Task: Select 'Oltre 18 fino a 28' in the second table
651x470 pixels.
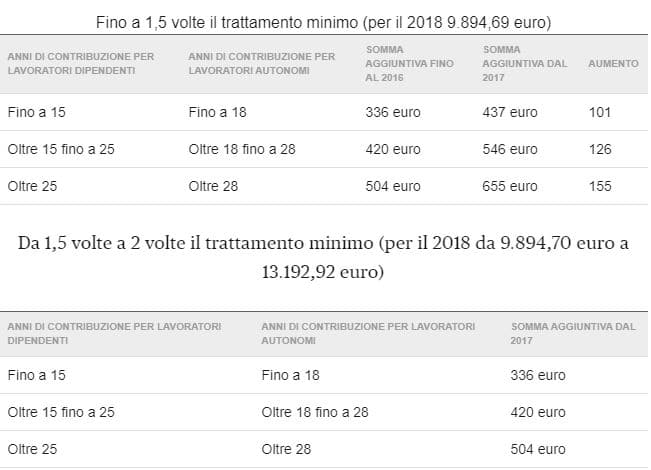Action: pyautogui.click(x=315, y=412)
